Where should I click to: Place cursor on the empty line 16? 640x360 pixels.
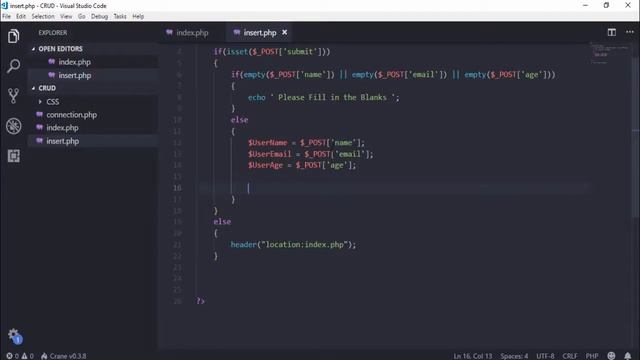tap(394, 188)
